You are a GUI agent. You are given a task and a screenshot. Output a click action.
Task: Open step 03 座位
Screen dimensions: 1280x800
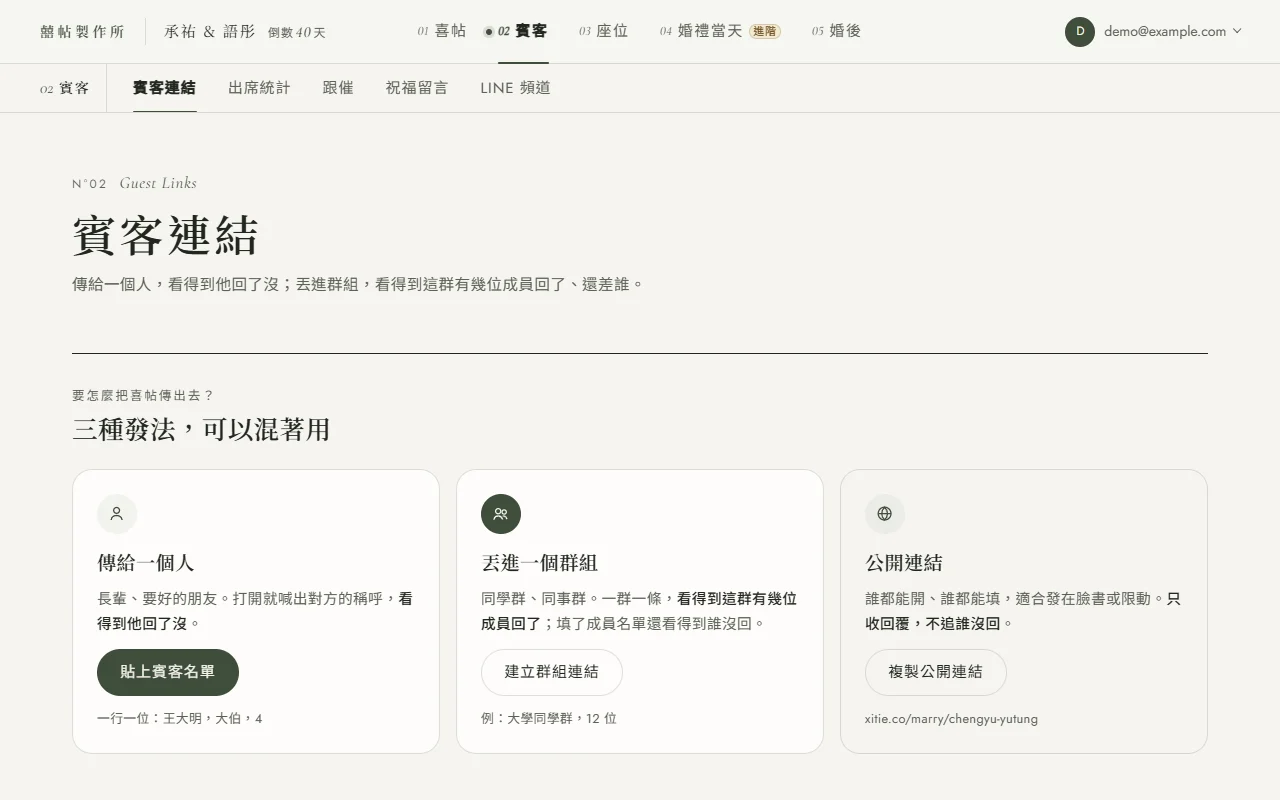pos(603,31)
